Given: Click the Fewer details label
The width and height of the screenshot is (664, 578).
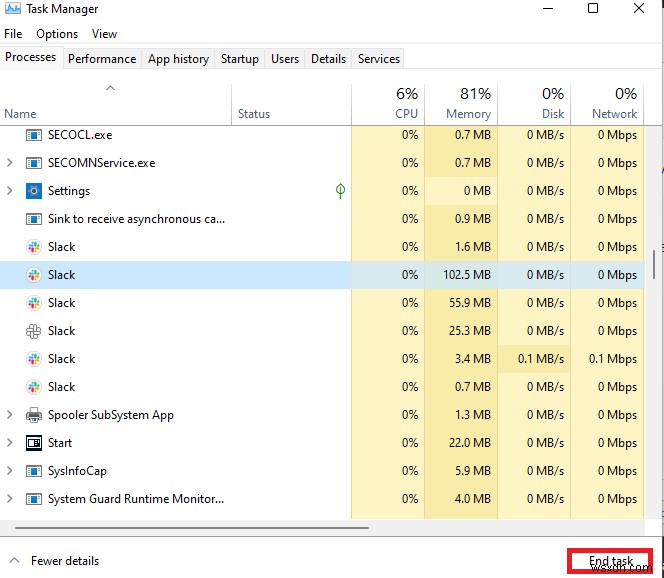Looking at the screenshot, I should (x=65, y=561).
